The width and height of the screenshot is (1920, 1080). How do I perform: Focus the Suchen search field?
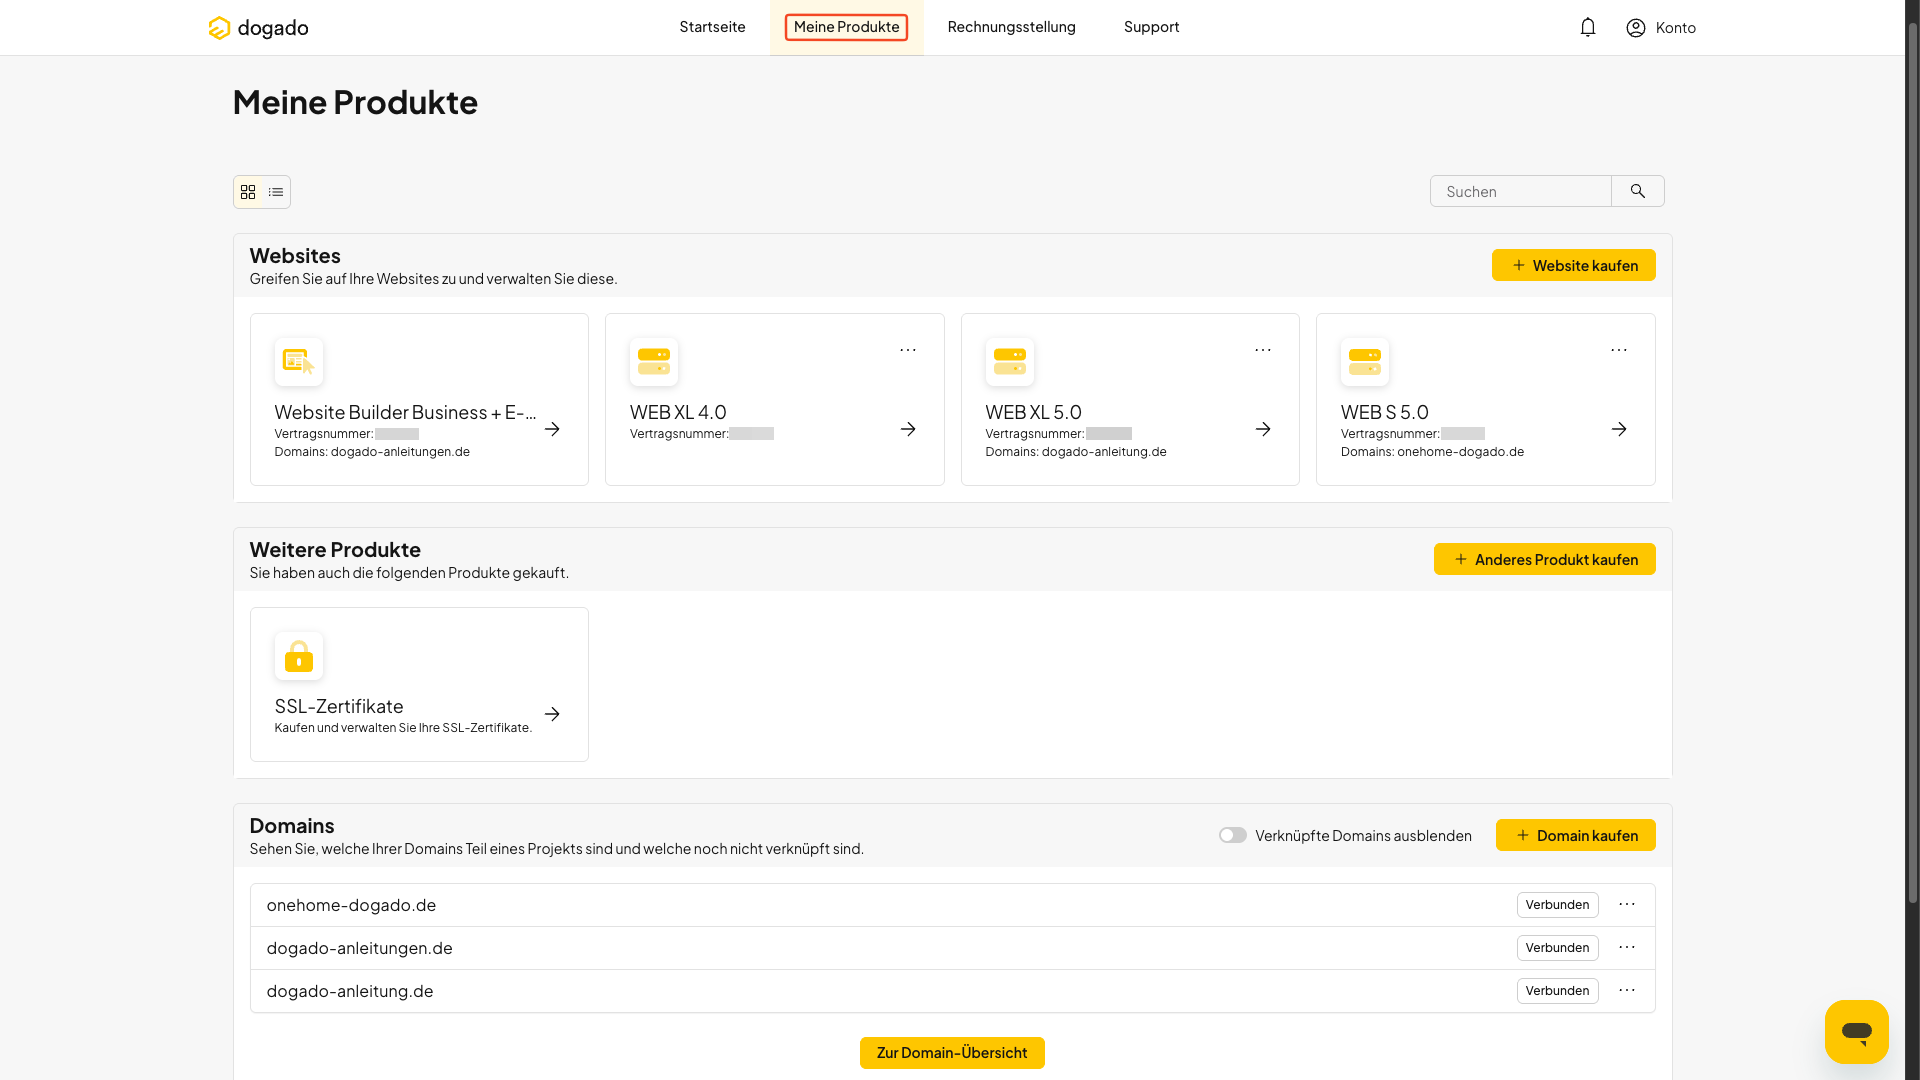coord(1521,191)
